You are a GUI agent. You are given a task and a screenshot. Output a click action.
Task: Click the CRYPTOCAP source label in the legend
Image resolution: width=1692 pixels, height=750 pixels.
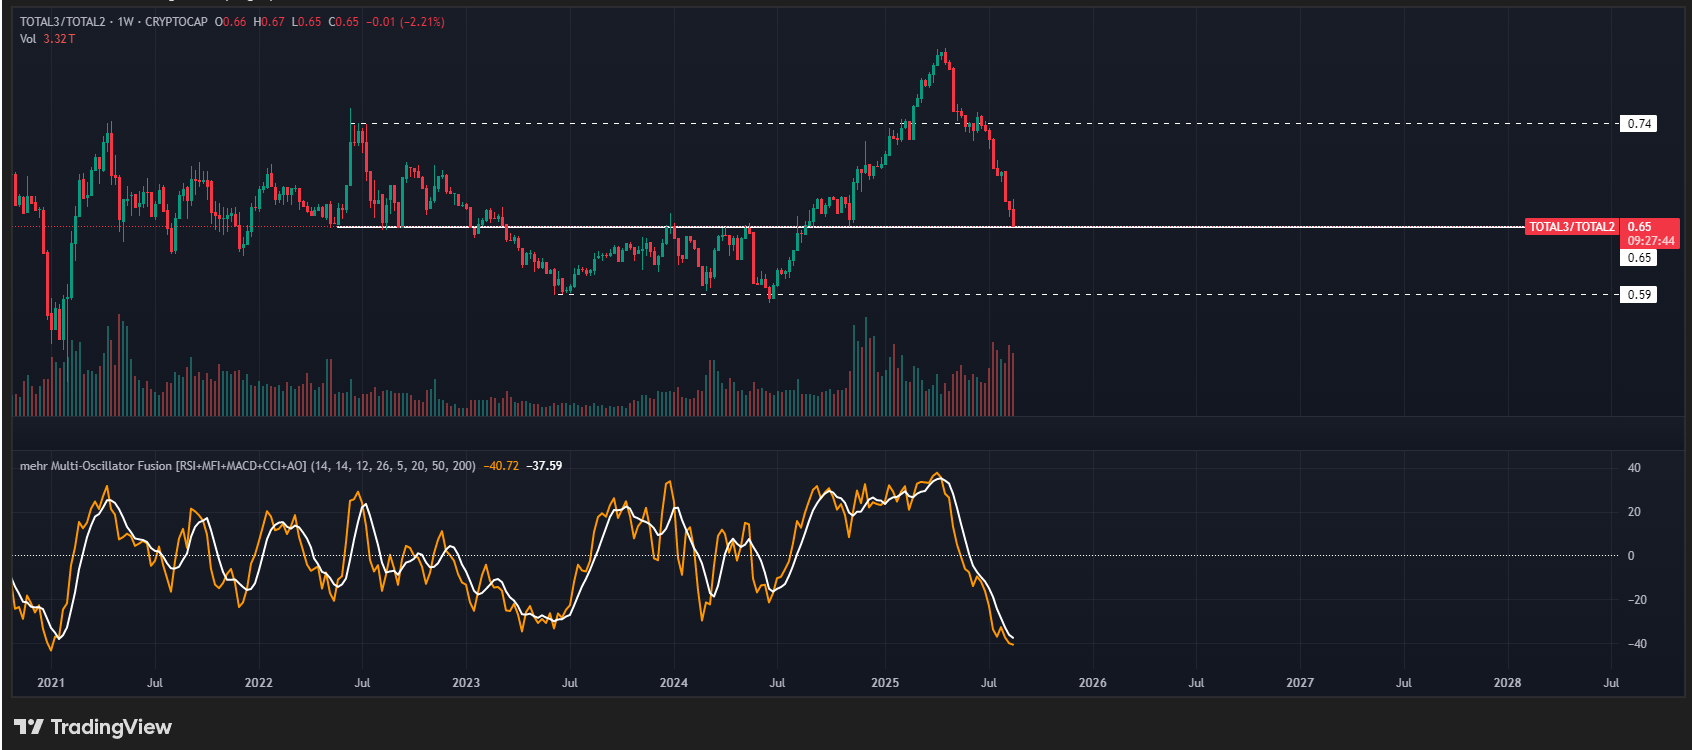176,22
